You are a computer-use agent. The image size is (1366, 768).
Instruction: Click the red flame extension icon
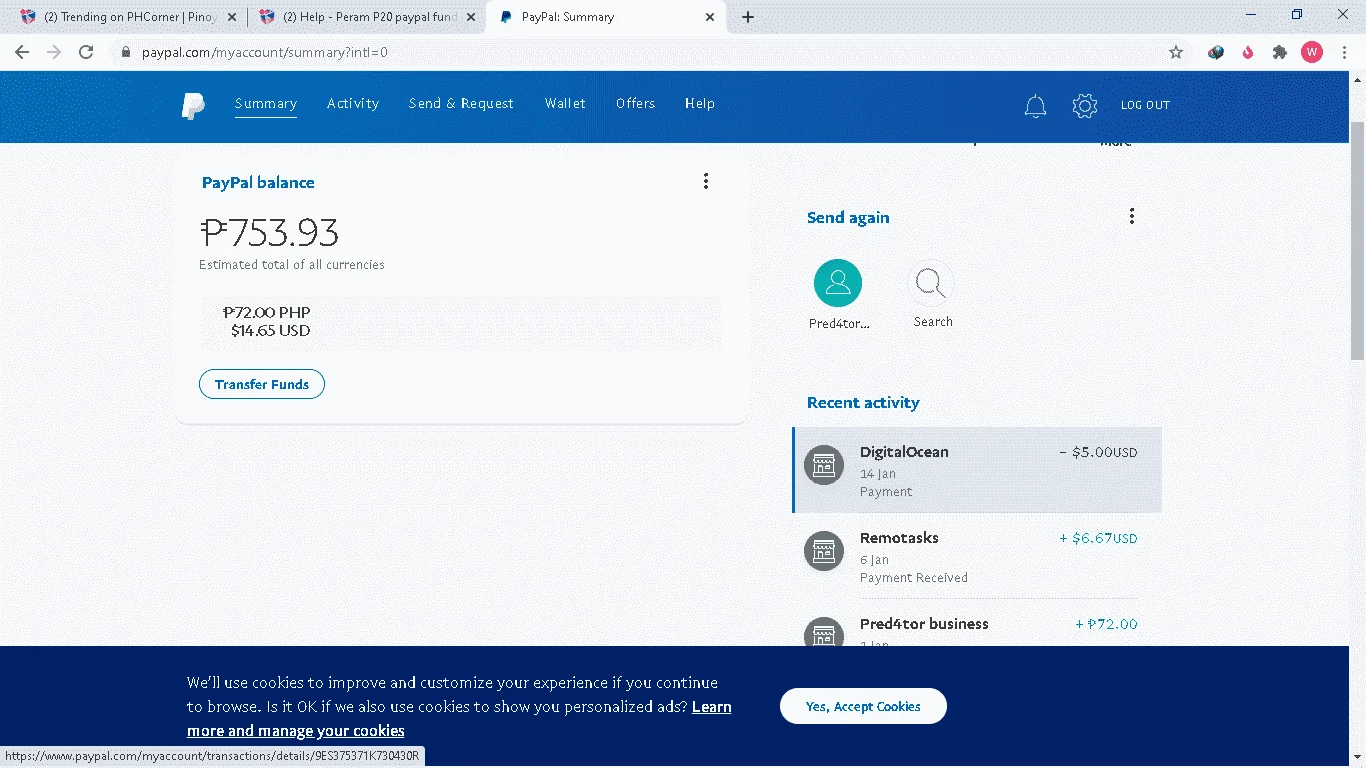coord(1248,52)
